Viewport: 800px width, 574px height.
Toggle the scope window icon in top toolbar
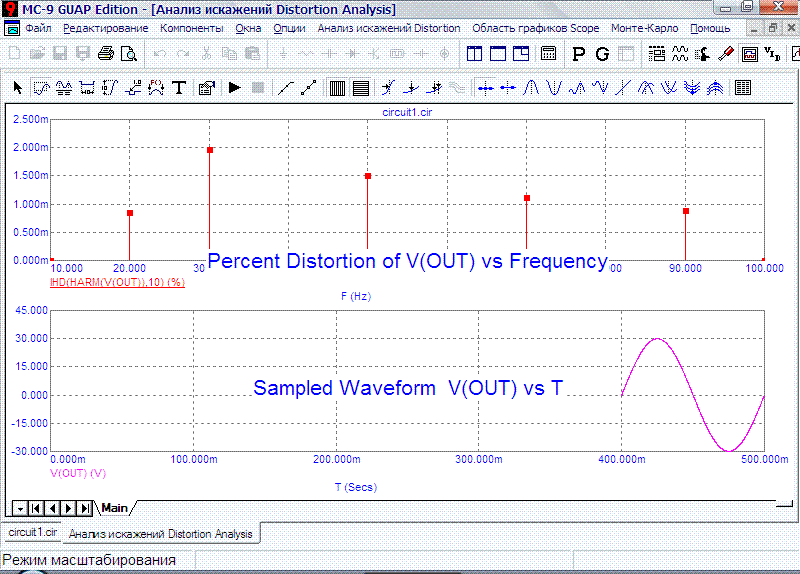(x=749, y=54)
